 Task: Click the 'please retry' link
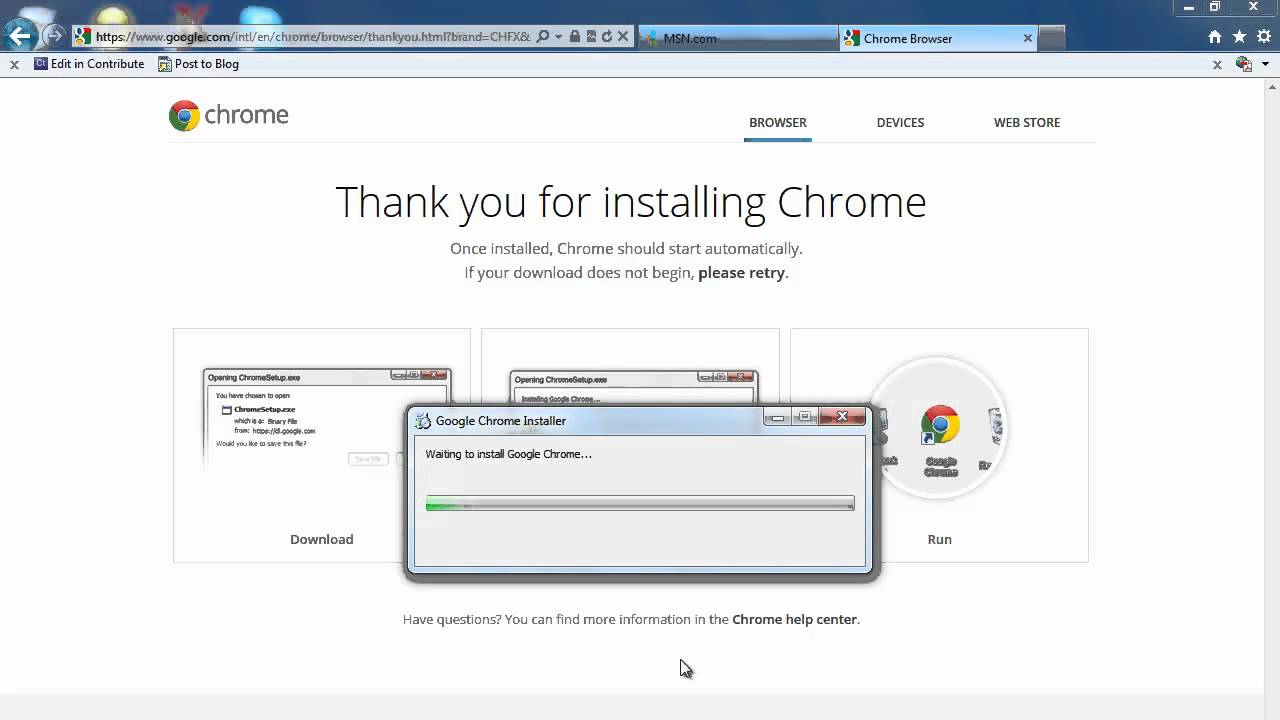(x=741, y=272)
